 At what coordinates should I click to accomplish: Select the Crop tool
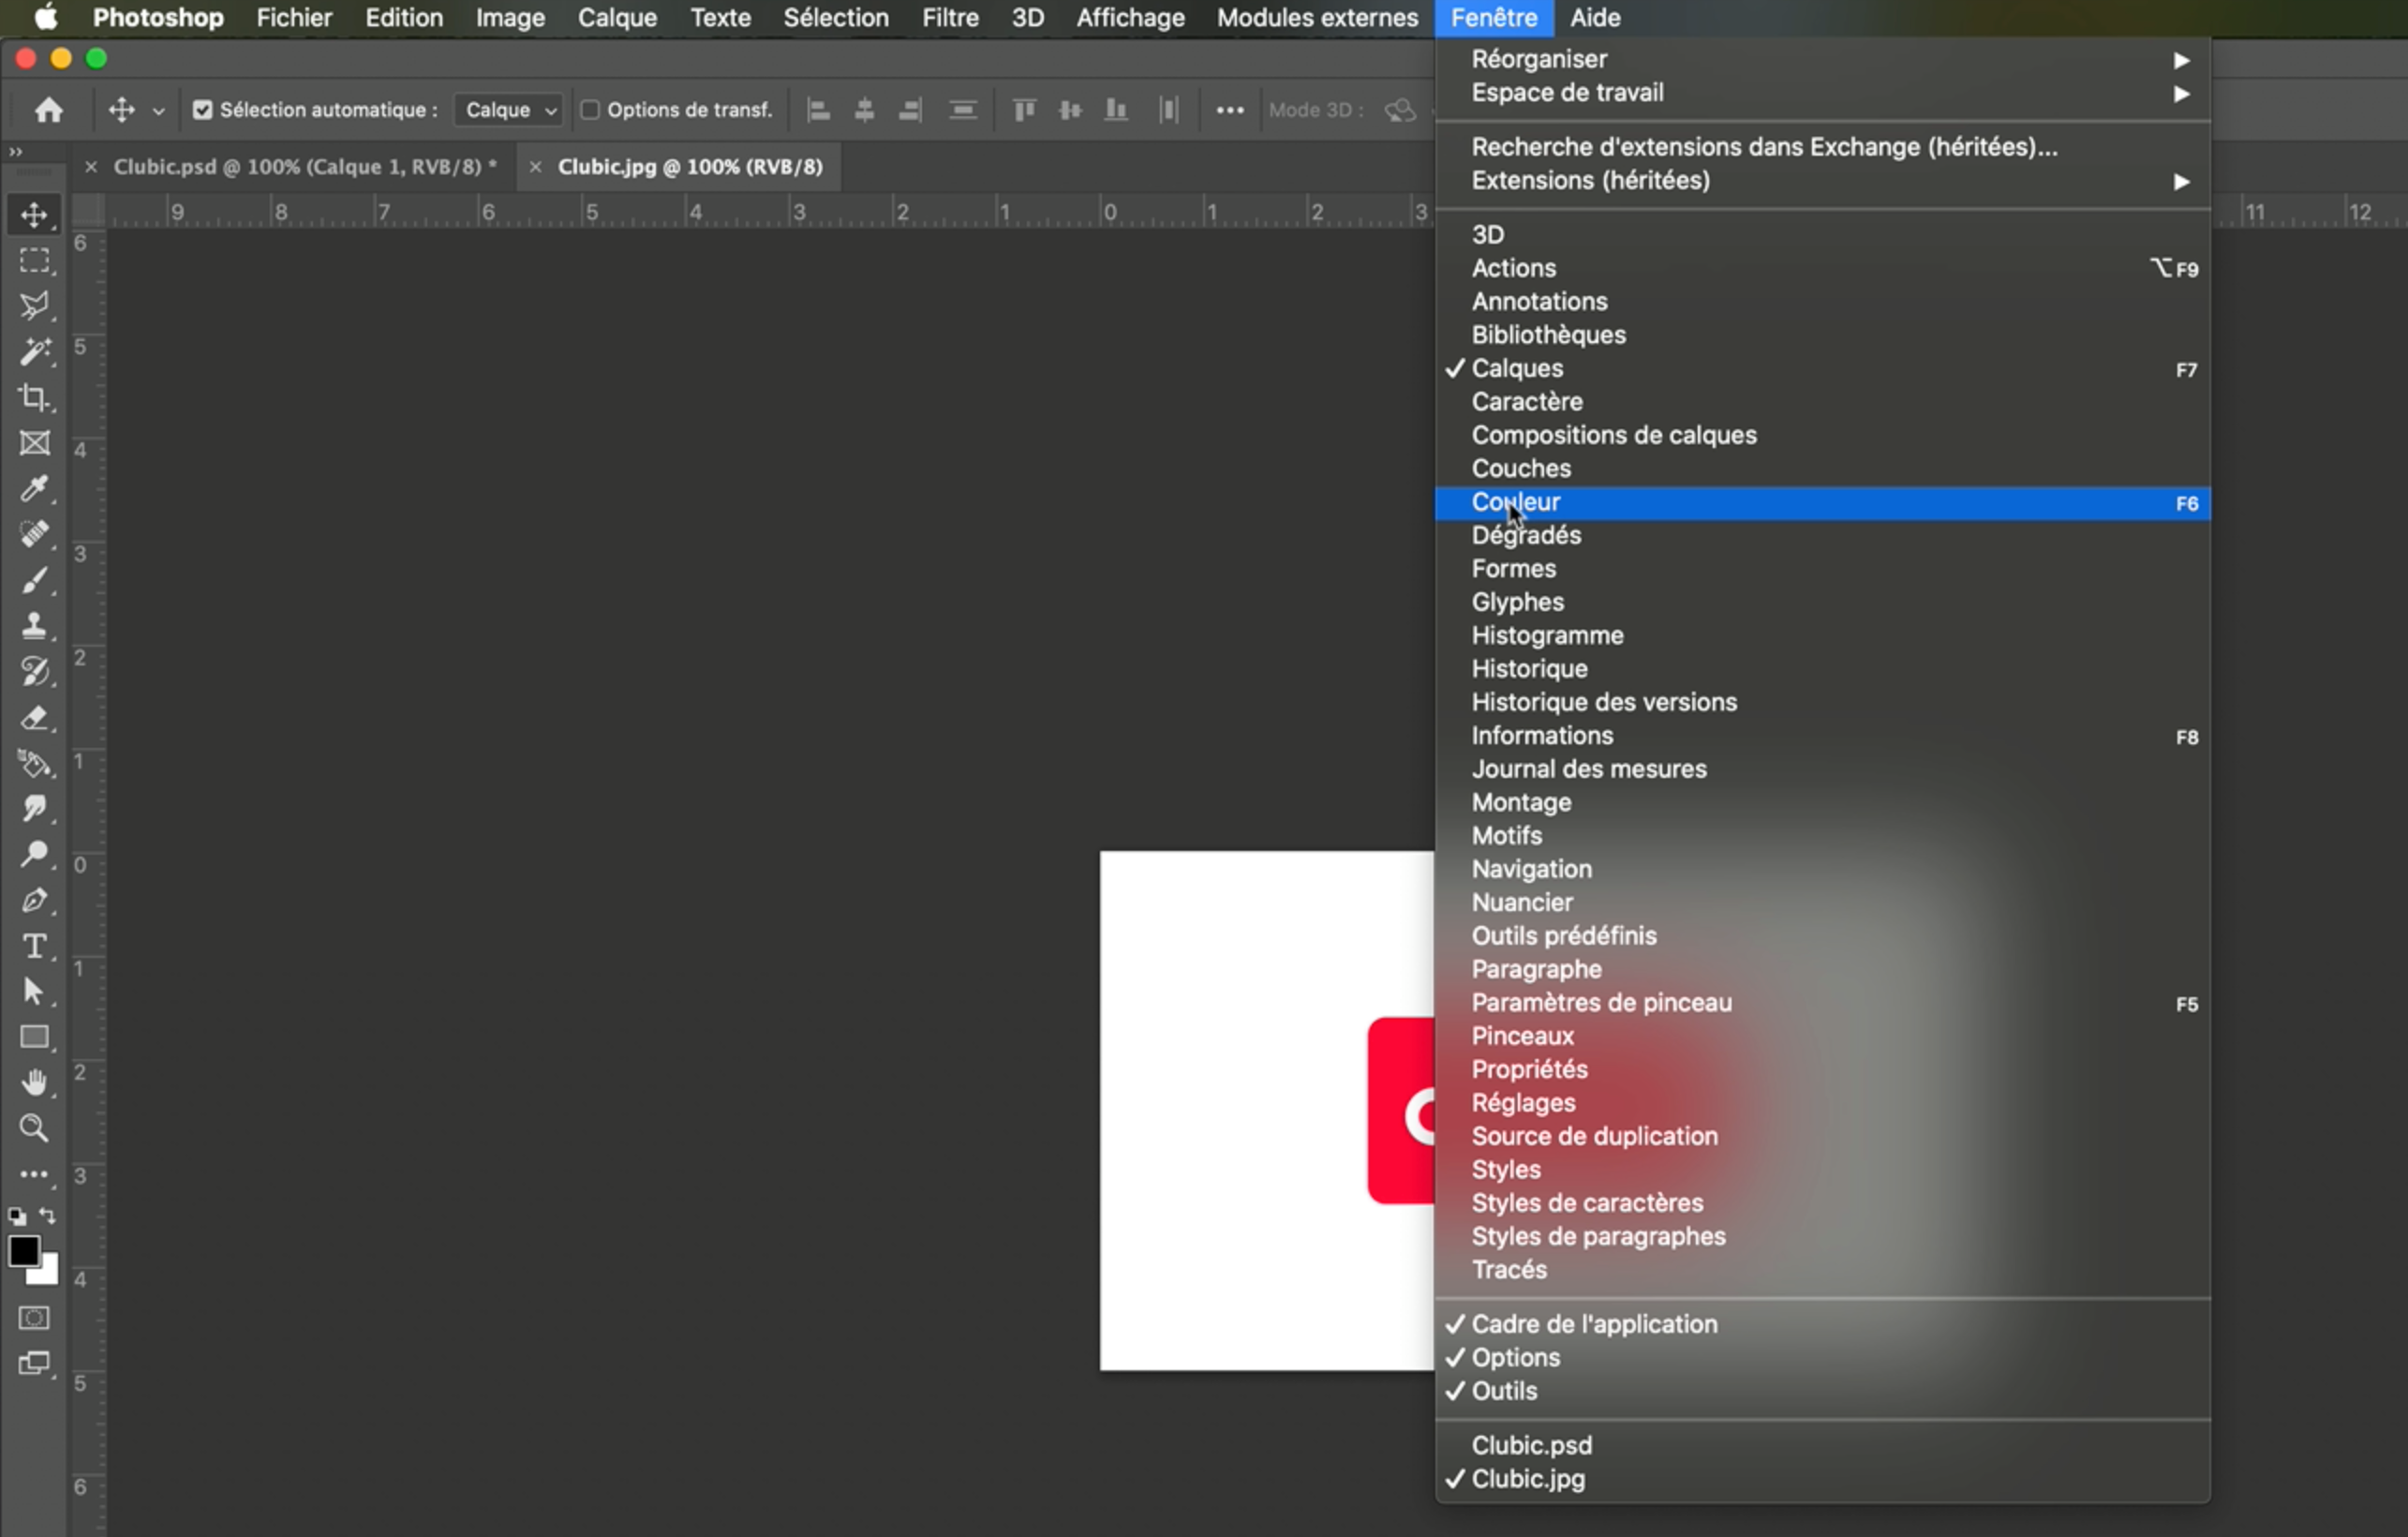click(34, 398)
